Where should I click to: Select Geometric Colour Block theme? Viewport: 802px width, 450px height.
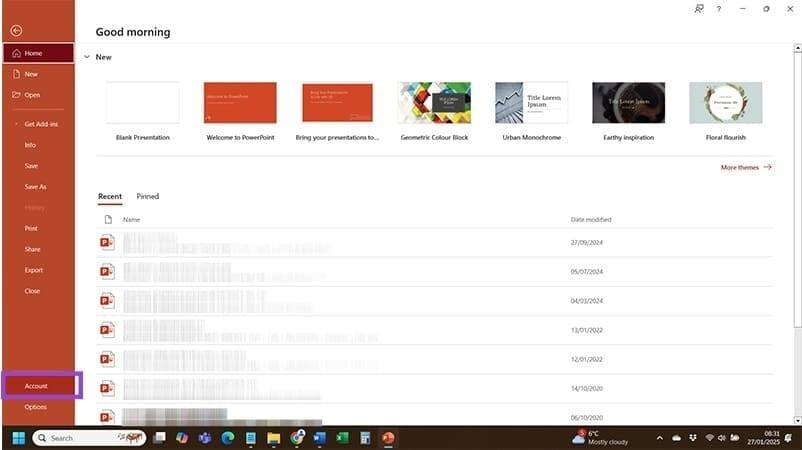[434, 111]
